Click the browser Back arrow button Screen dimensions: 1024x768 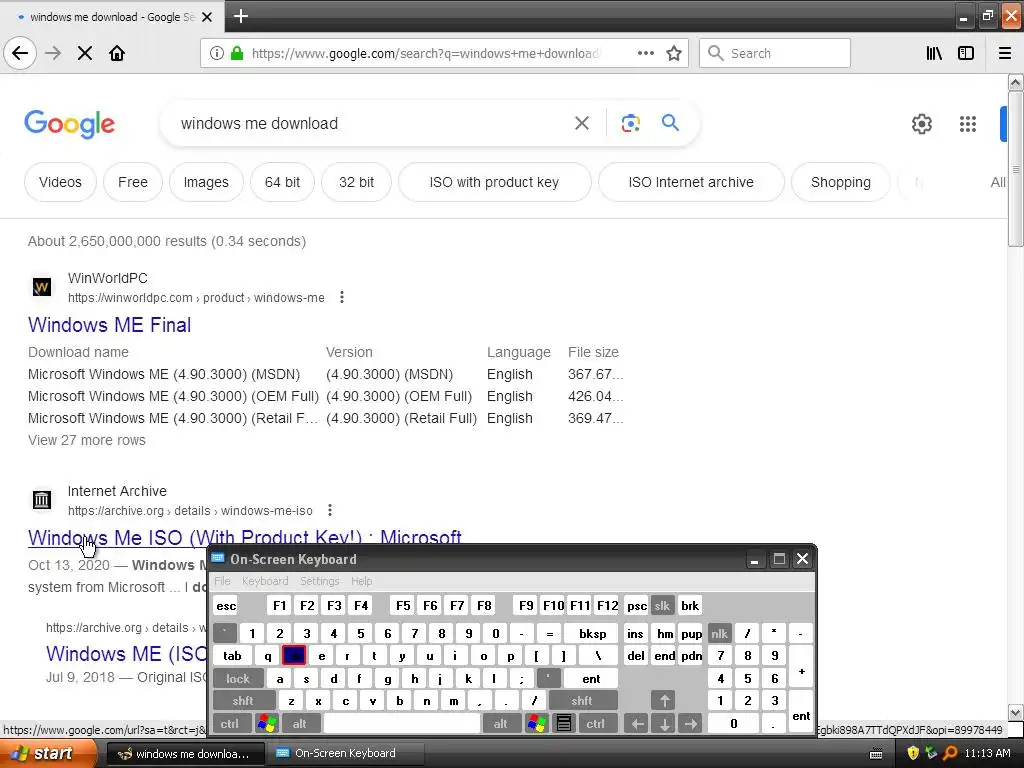click(20, 53)
